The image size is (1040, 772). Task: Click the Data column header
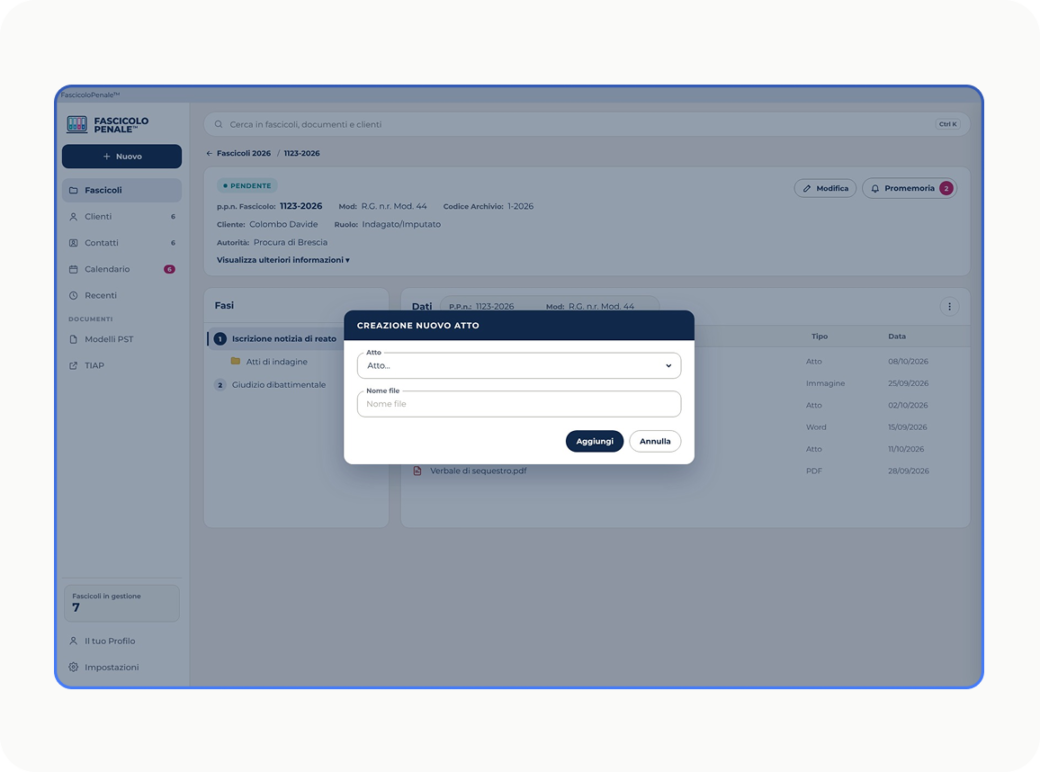click(897, 336)
